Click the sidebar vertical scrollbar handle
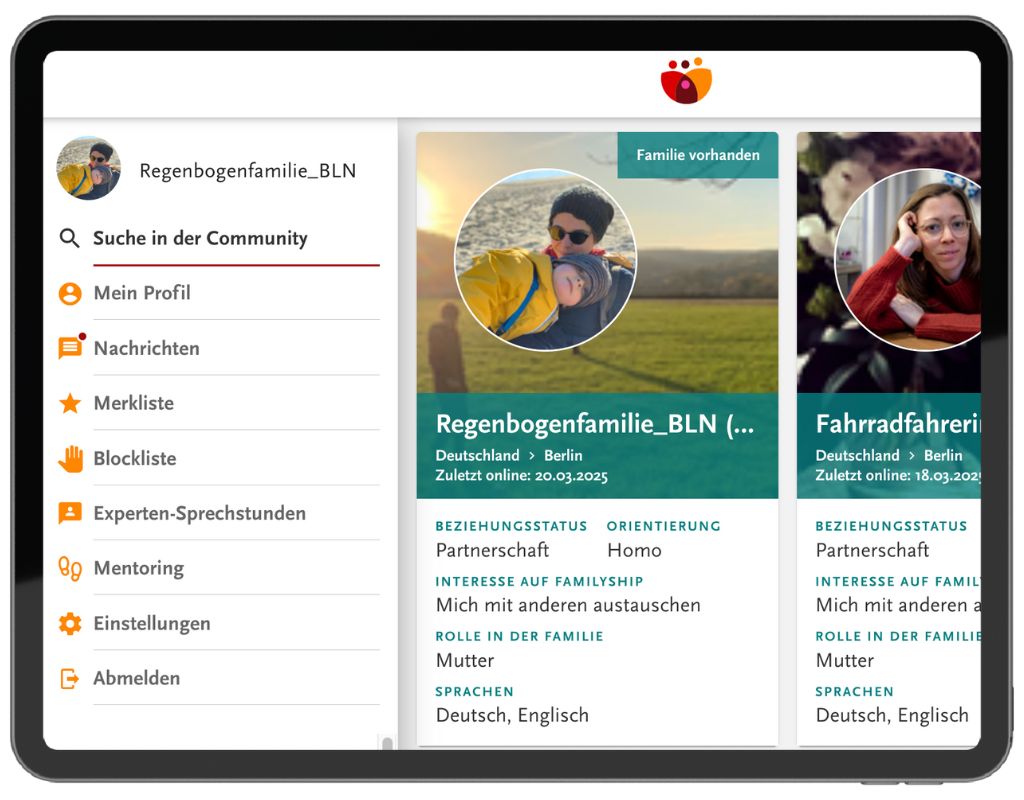 click(x=387, y=742)
